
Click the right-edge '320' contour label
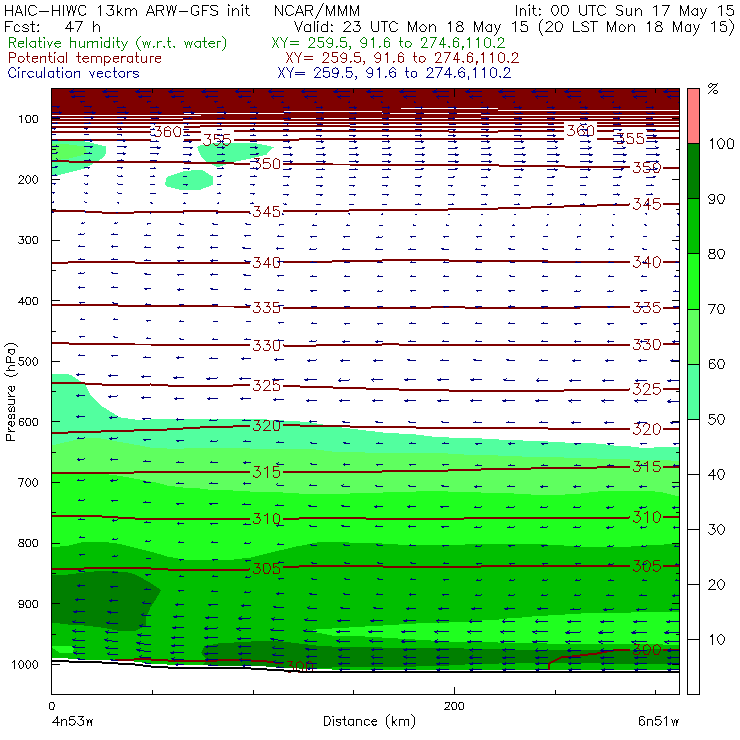tap(647, 429)
